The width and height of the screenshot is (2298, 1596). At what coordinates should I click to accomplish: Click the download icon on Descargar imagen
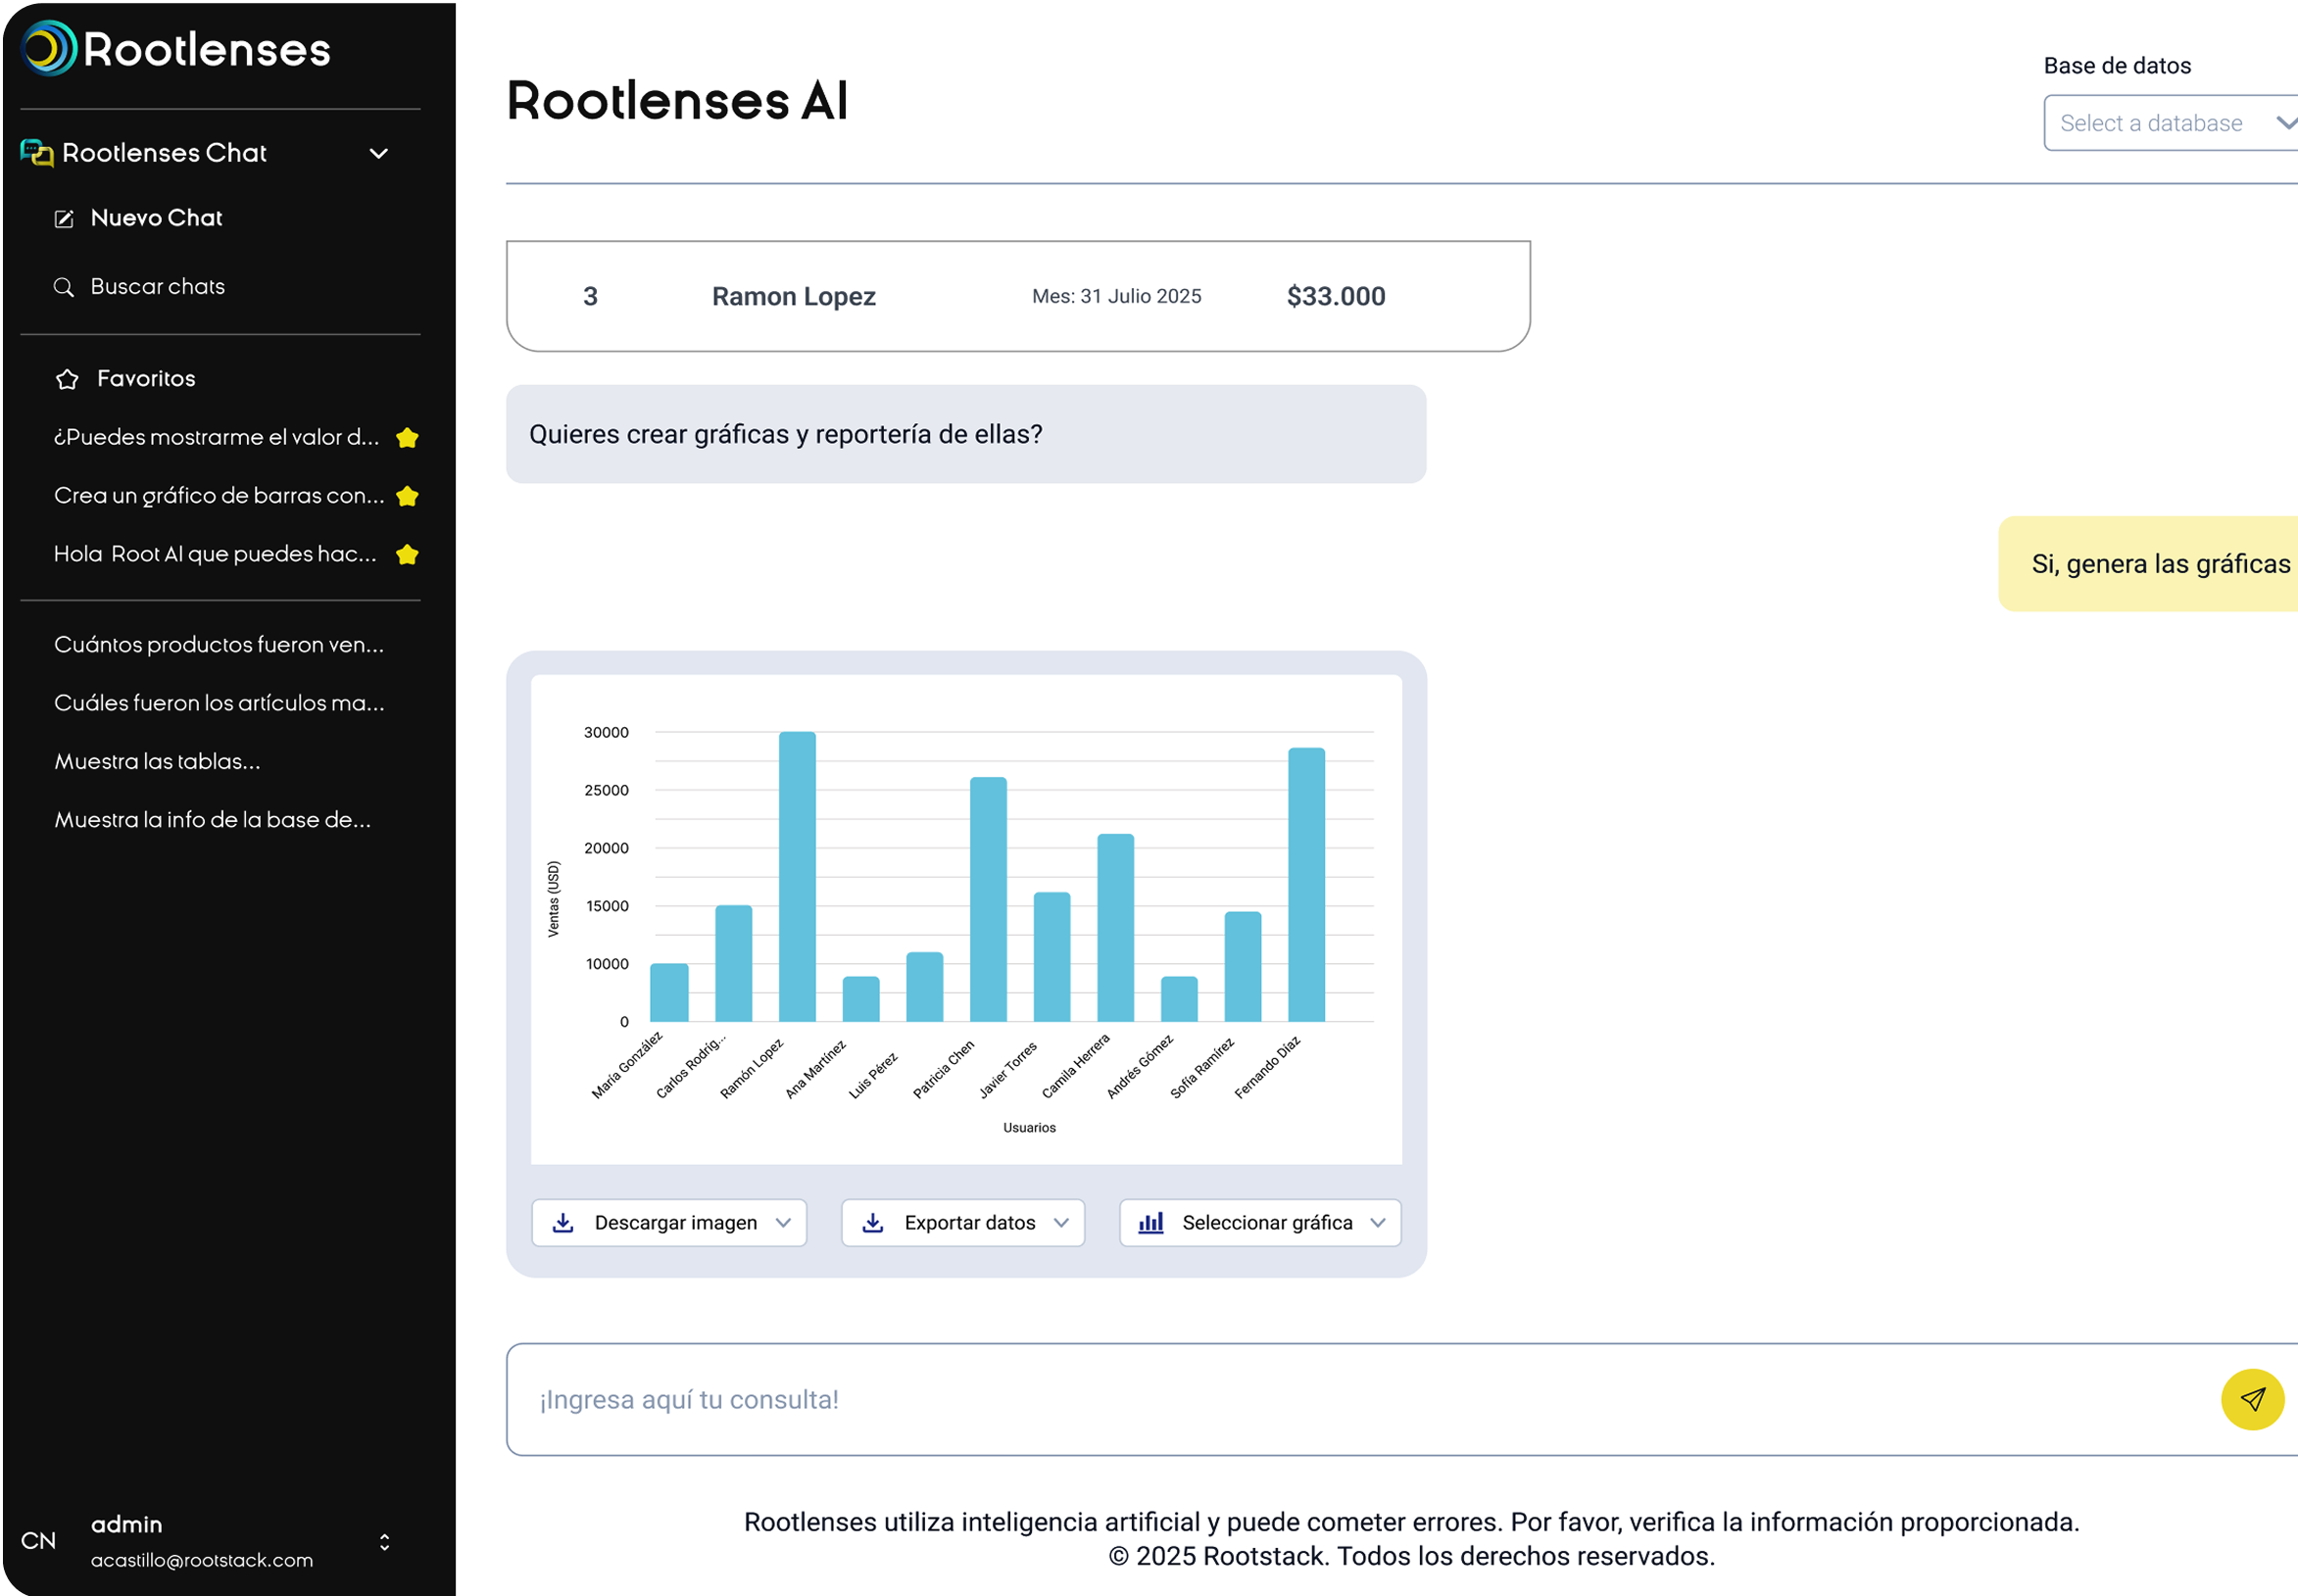click(x=565, y=1222)
